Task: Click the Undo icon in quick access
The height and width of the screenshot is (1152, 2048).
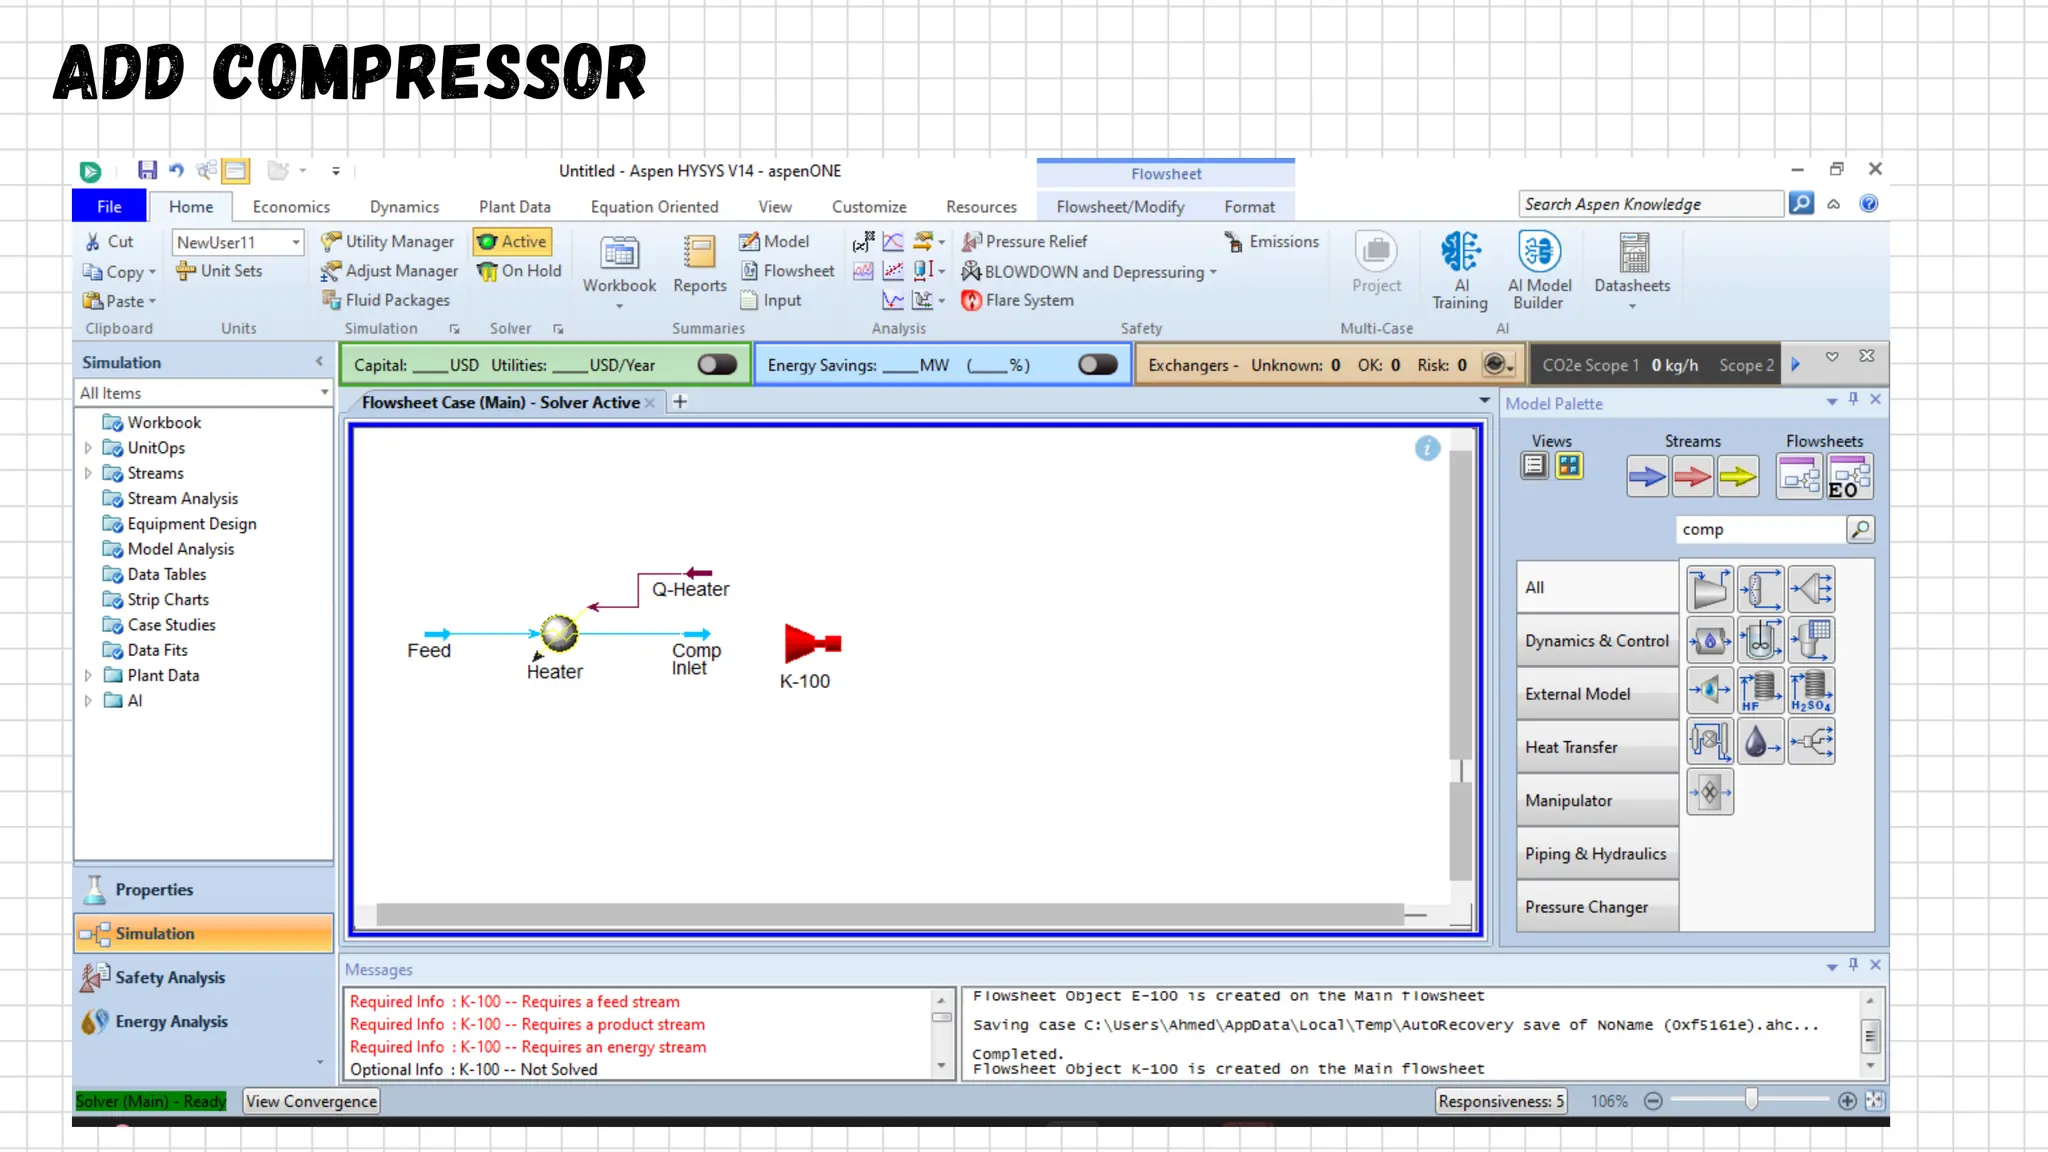Action: (177, 170)
